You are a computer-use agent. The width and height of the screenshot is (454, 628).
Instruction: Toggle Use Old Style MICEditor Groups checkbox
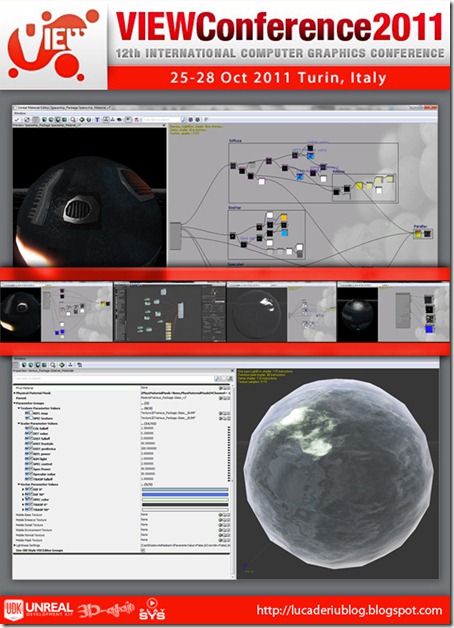[x=143, y=550]
